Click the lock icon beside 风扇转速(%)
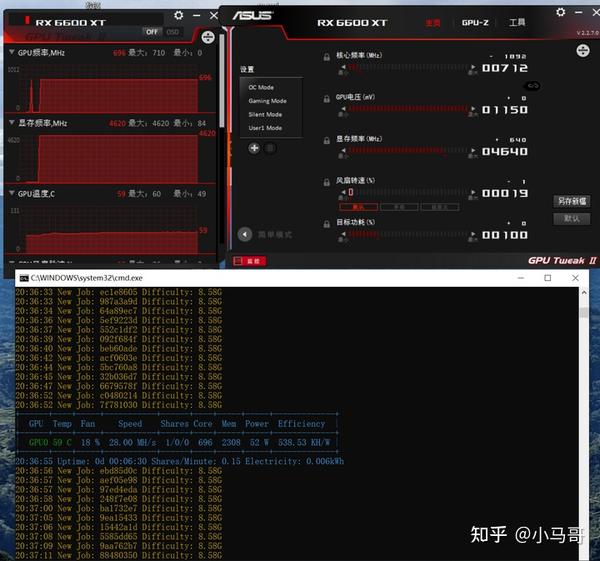 click(326, 183)
